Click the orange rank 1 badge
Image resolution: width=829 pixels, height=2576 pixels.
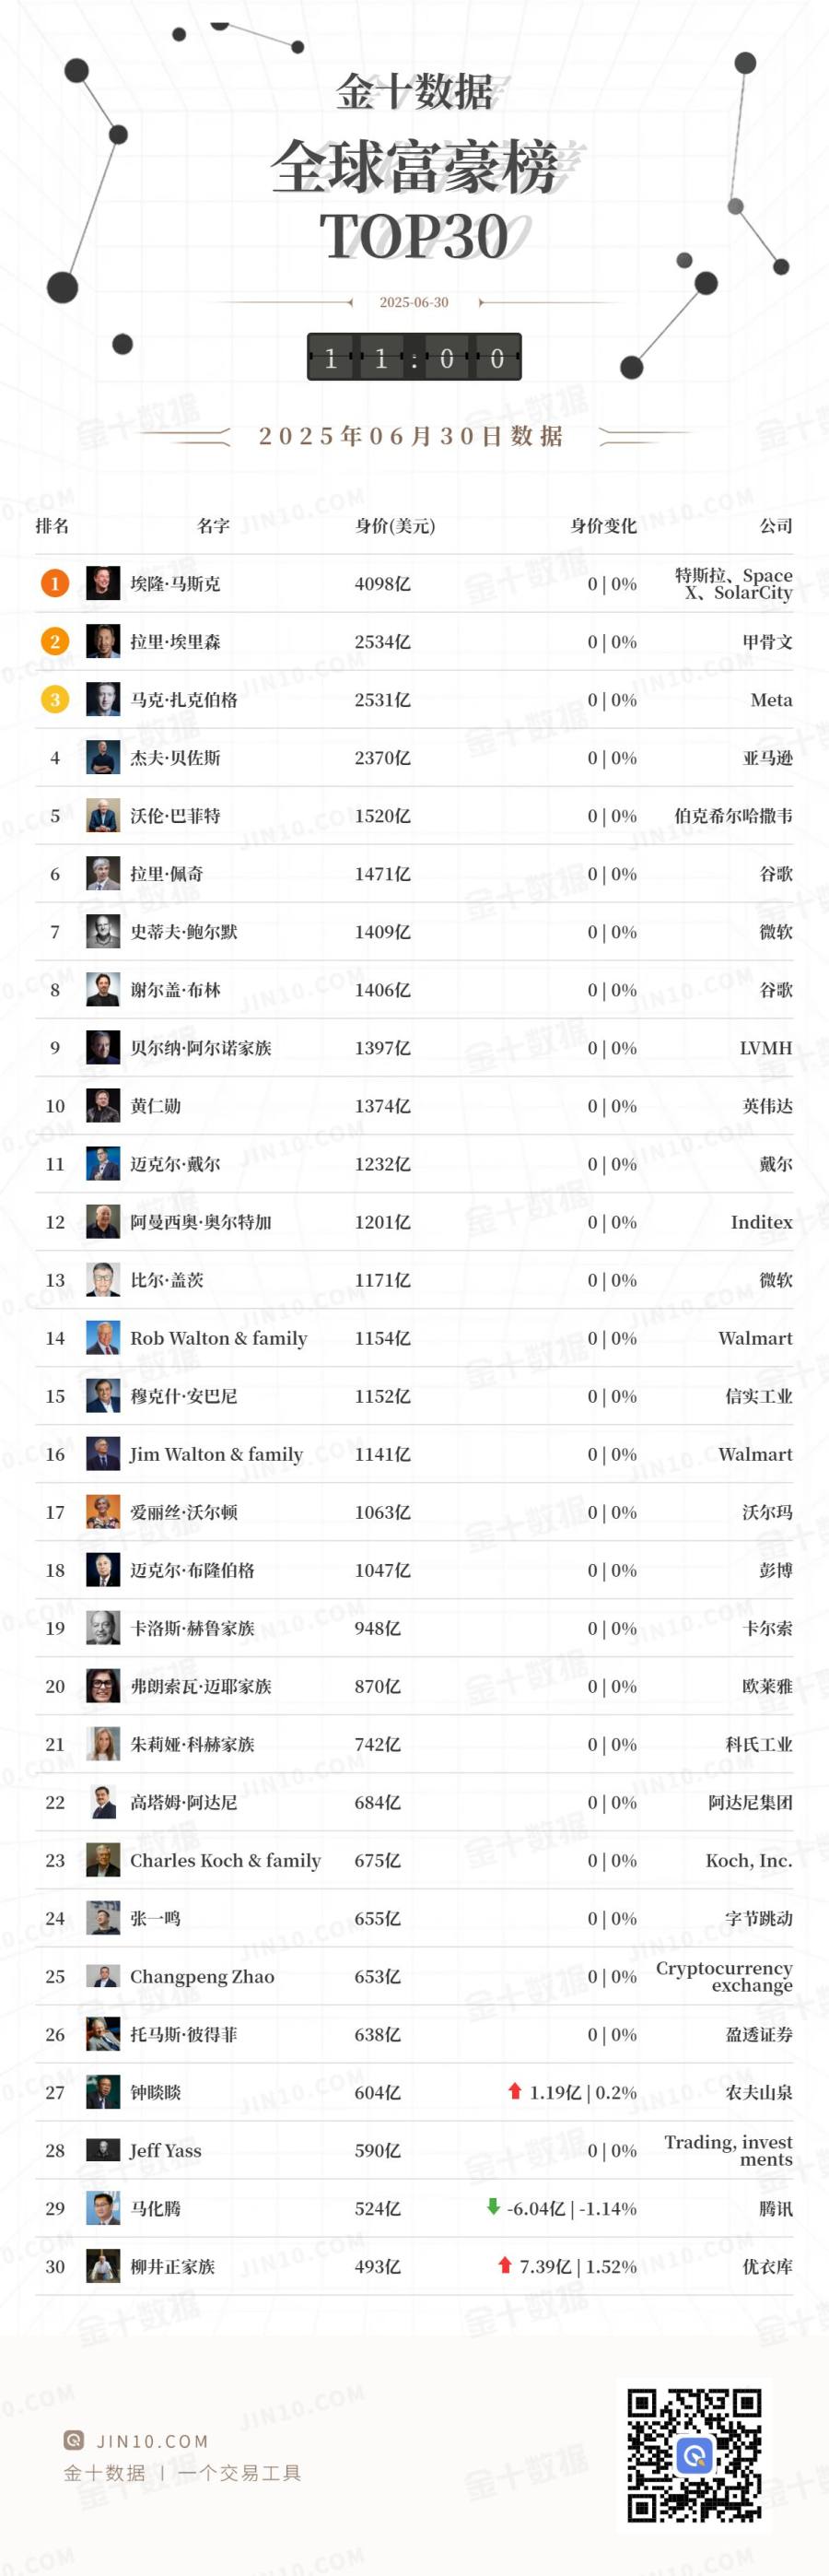(55, 583)
